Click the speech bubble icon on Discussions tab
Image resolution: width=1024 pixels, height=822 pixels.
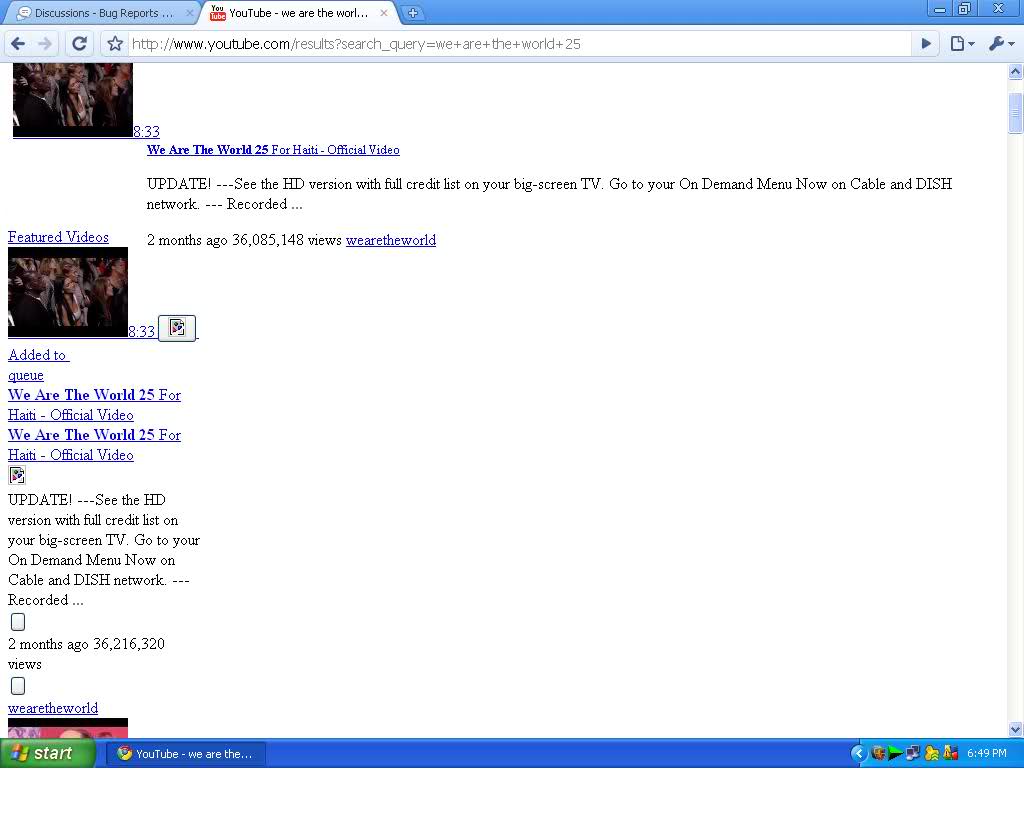pos(24,12)
